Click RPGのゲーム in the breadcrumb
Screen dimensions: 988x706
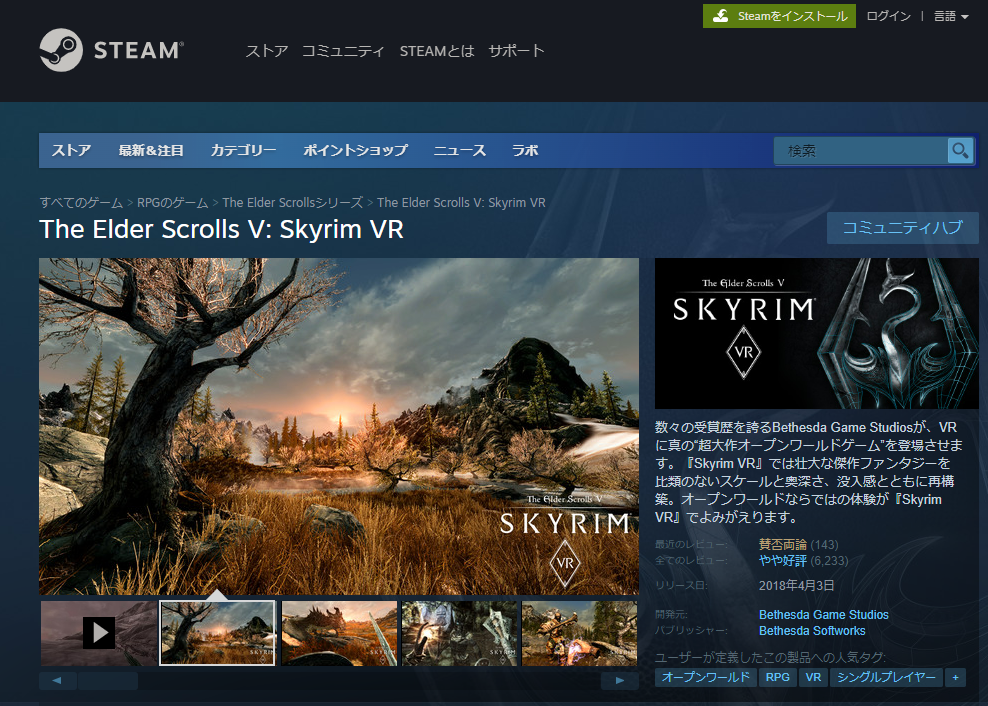coord(172,203)
